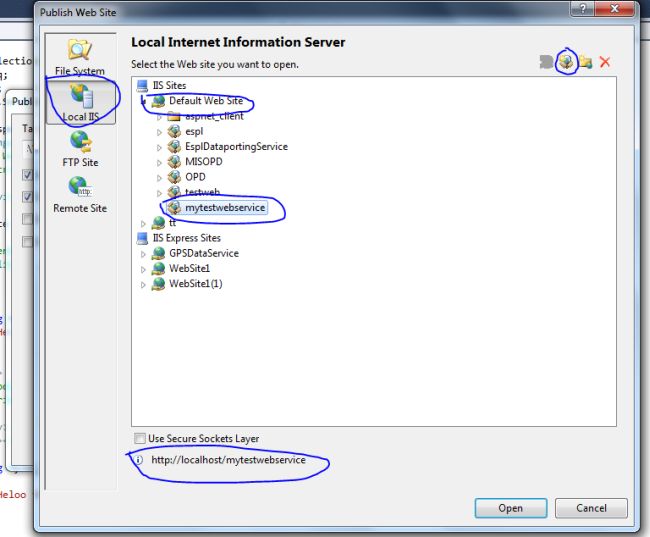This screenshot has height=537, width=650.
Task: Click the Cancel button
Action: click(591, 508)
